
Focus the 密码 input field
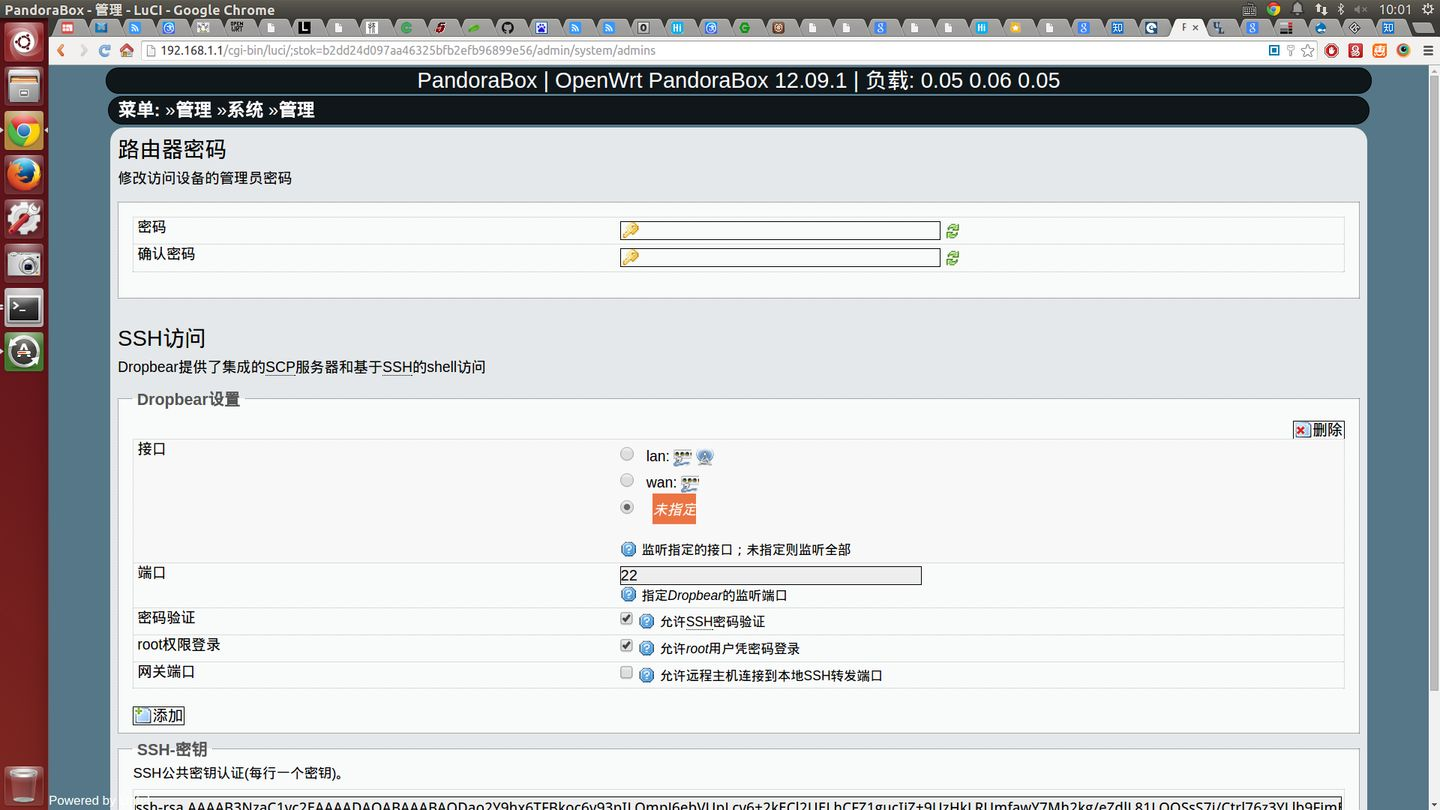[780, 231]
